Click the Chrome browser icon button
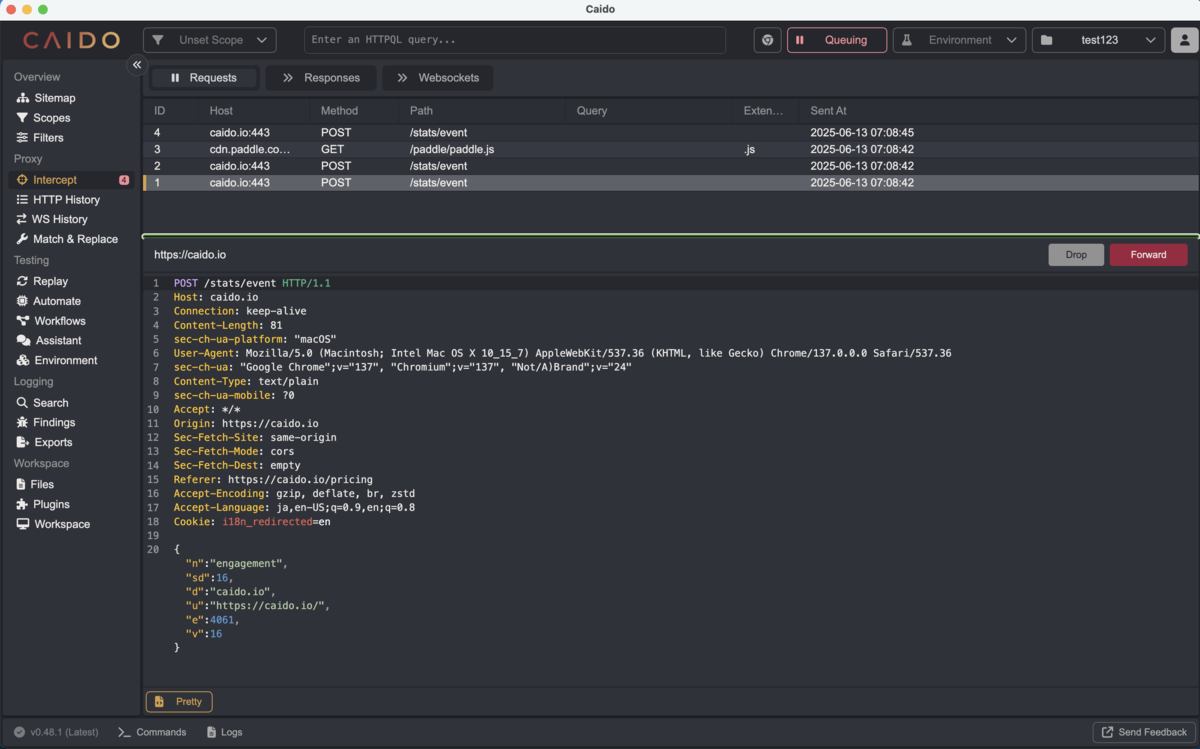The image size is (1200, 749). pos(767,40)
